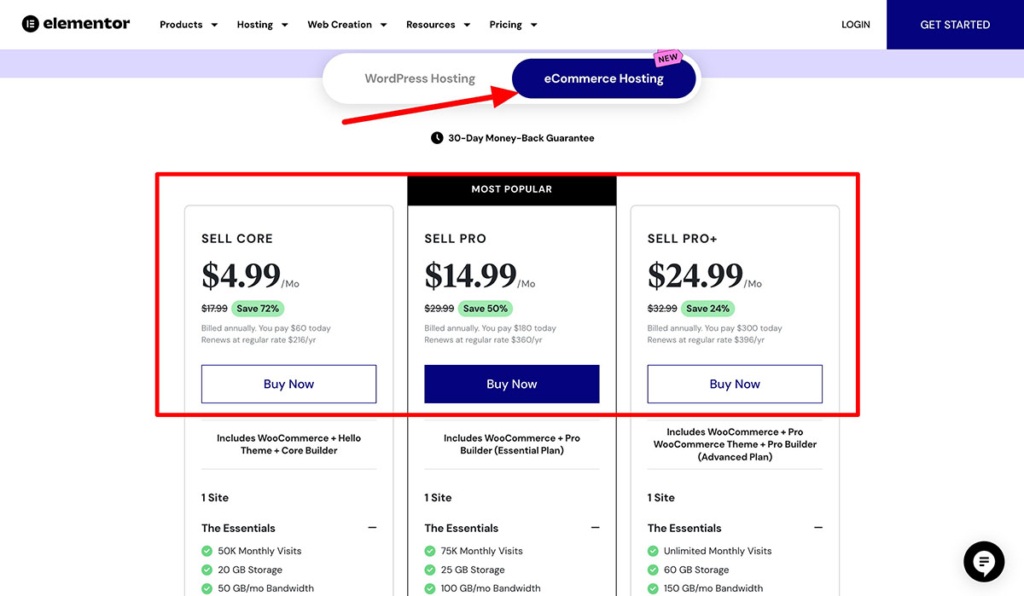Open the chat support bubble icon
This screenshot has width=1024, height=596.
click(983, 562)
